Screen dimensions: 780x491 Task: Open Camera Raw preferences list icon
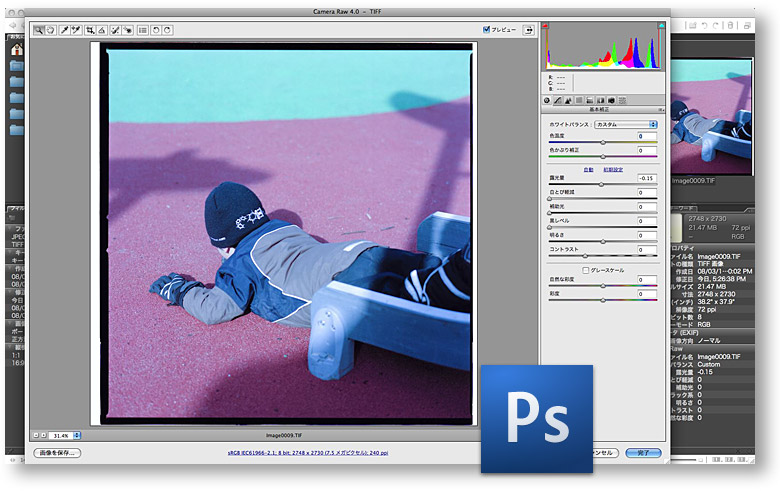tap(142, 31)
